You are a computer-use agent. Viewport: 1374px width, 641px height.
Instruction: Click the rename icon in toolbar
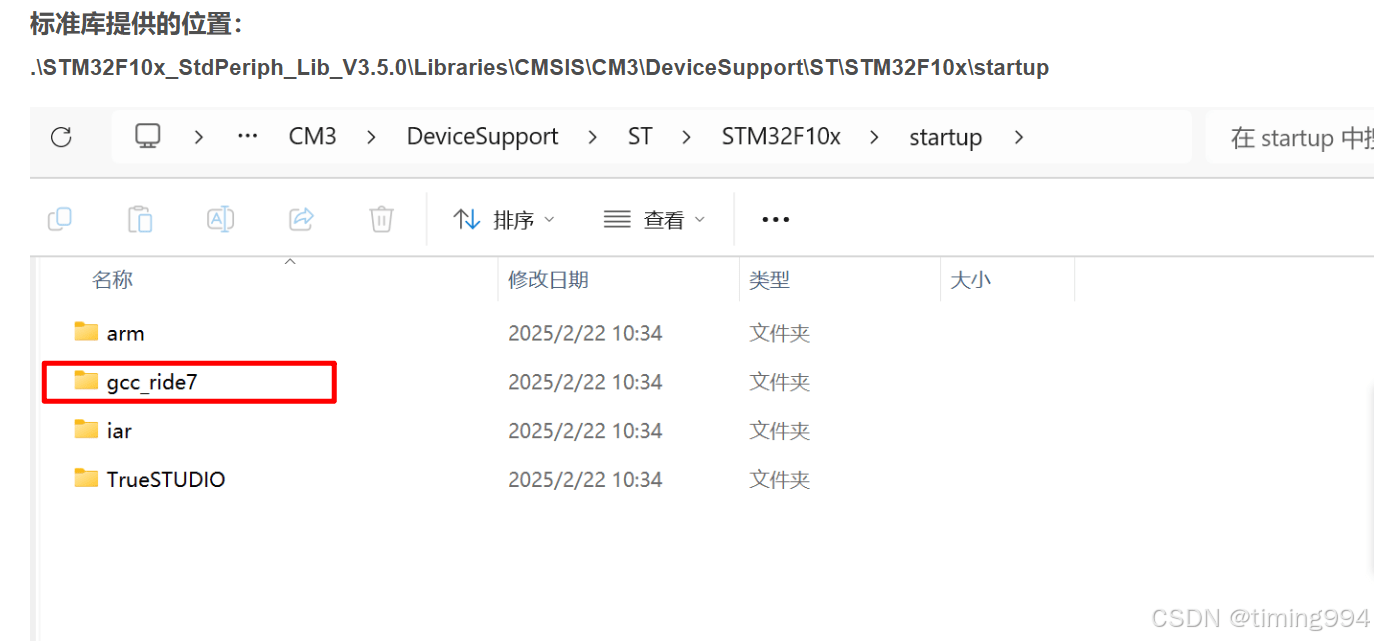click(x=220, y=219)
